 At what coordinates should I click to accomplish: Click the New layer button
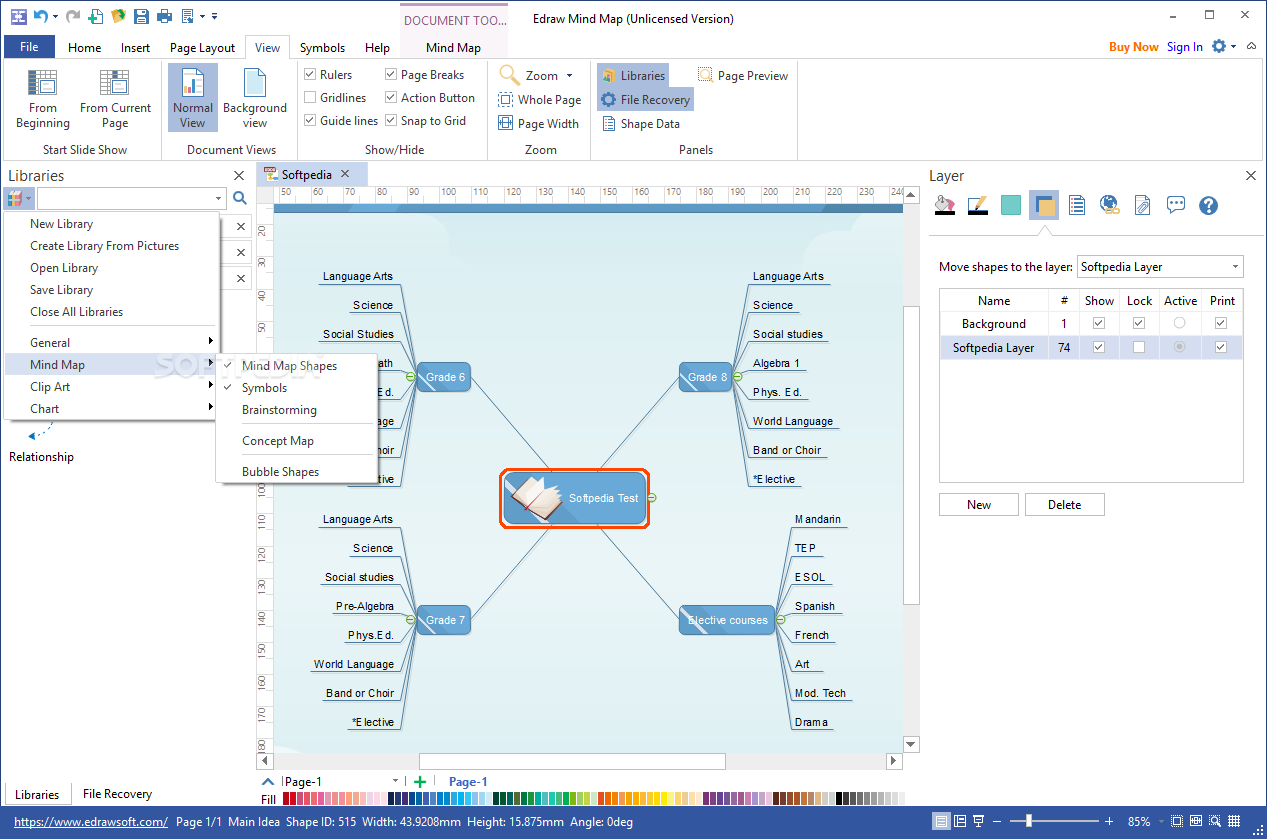pyautogui.click(x=979, y=505)
